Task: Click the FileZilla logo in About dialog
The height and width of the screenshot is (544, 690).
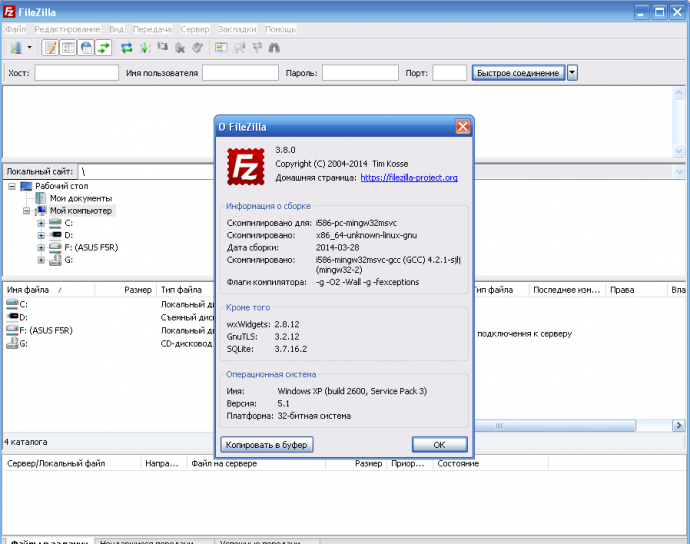Action: [246, 166]
